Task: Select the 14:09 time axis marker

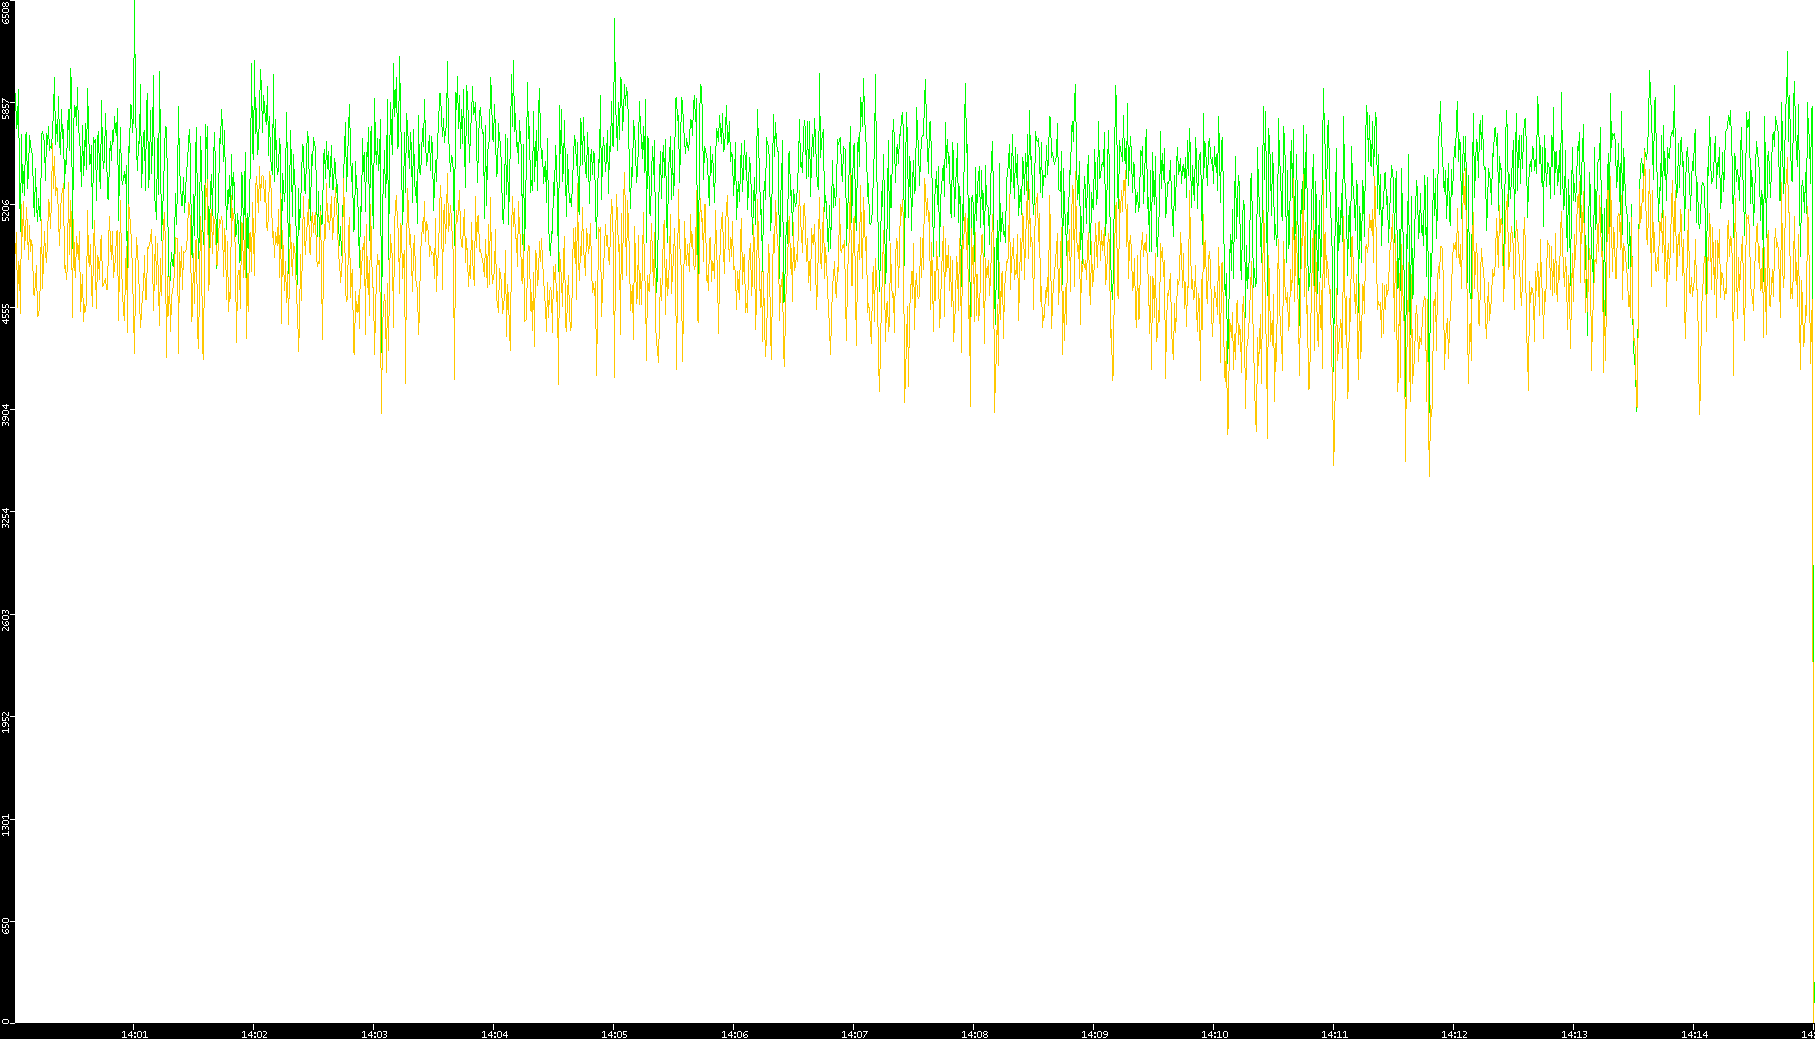Action: [1094, 1034]
